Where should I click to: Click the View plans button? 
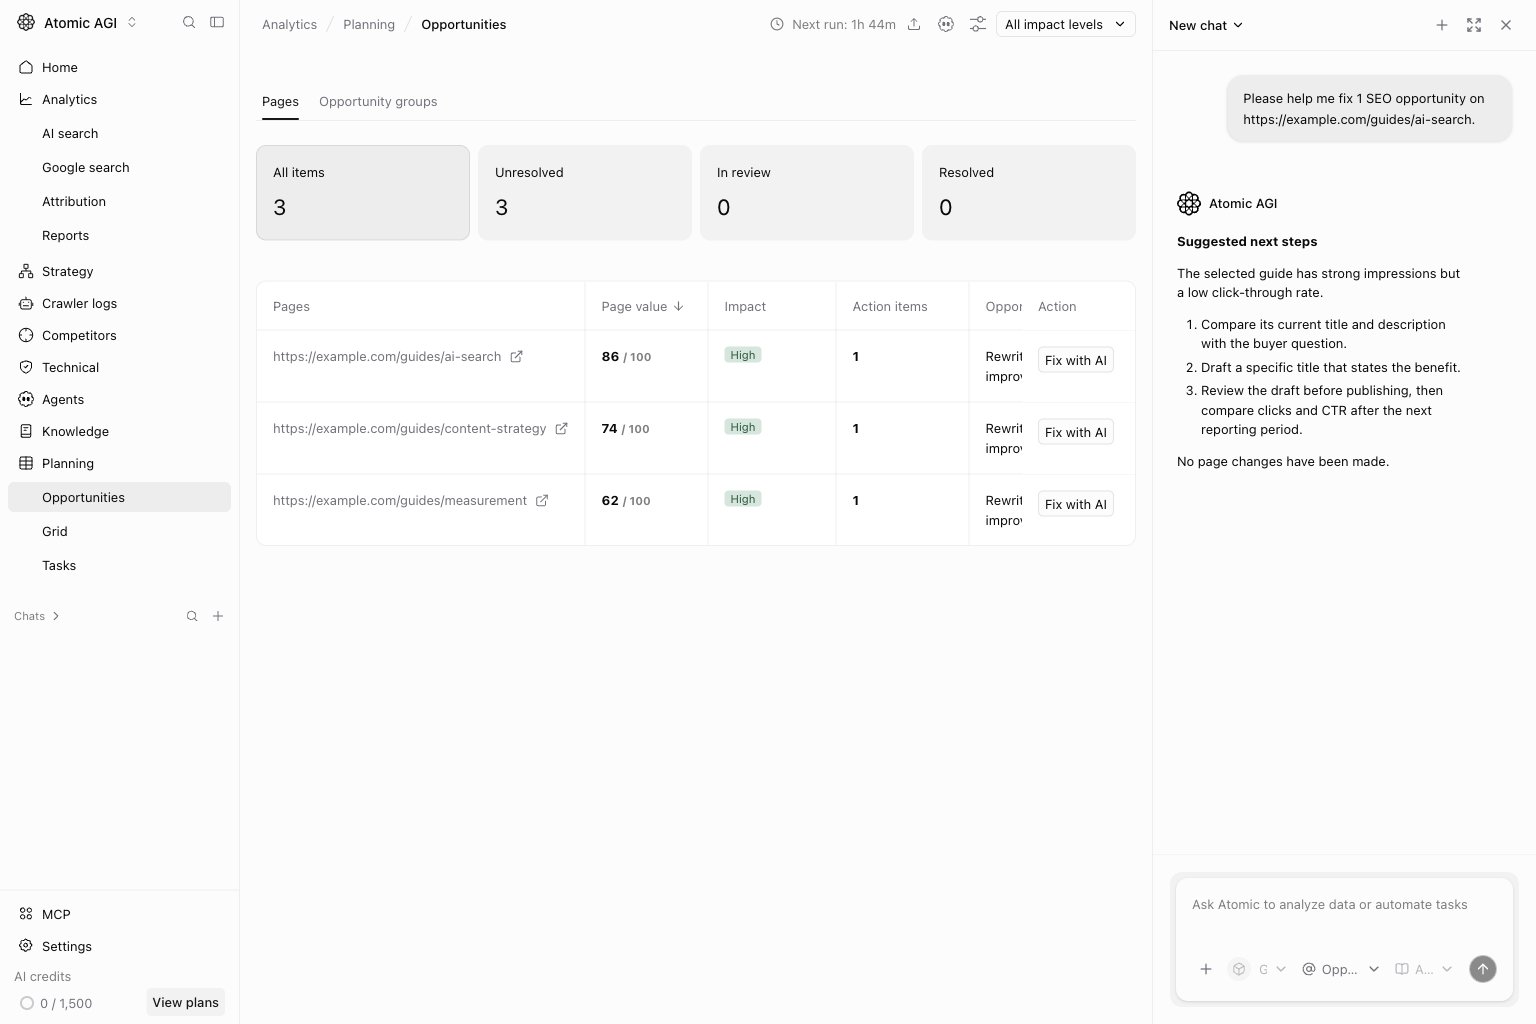coord(186,1002)
